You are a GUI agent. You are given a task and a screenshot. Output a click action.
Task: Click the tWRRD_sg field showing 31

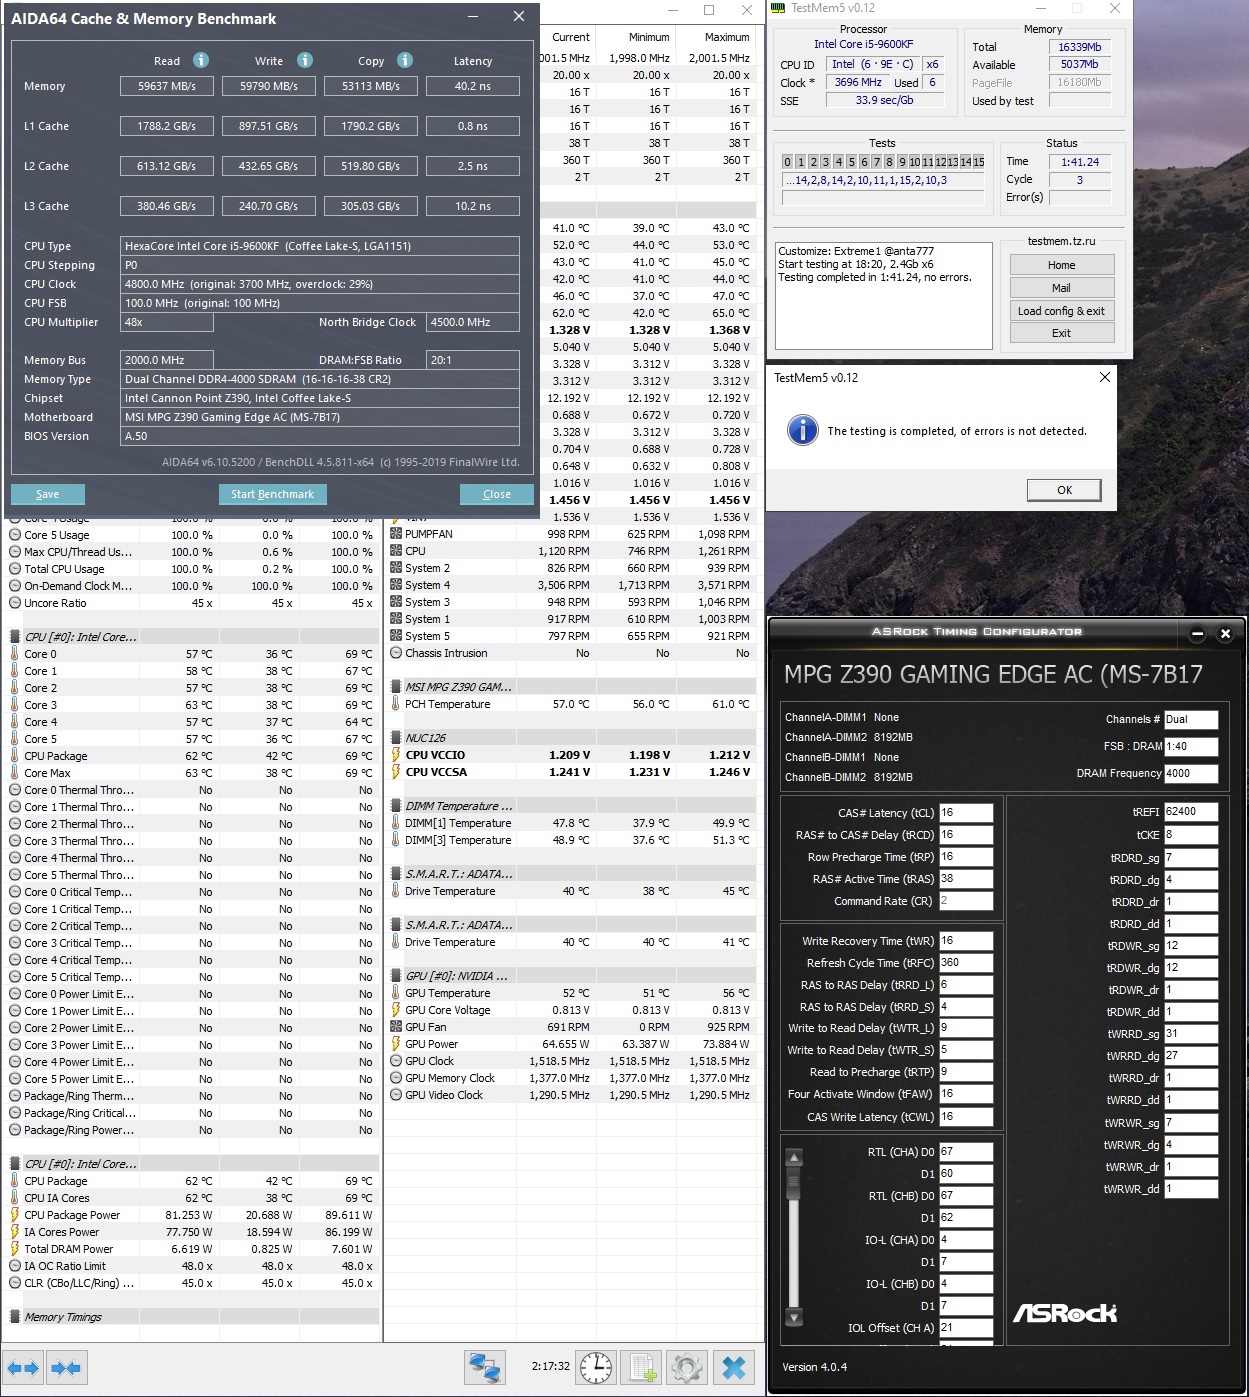[1191, 1034]
